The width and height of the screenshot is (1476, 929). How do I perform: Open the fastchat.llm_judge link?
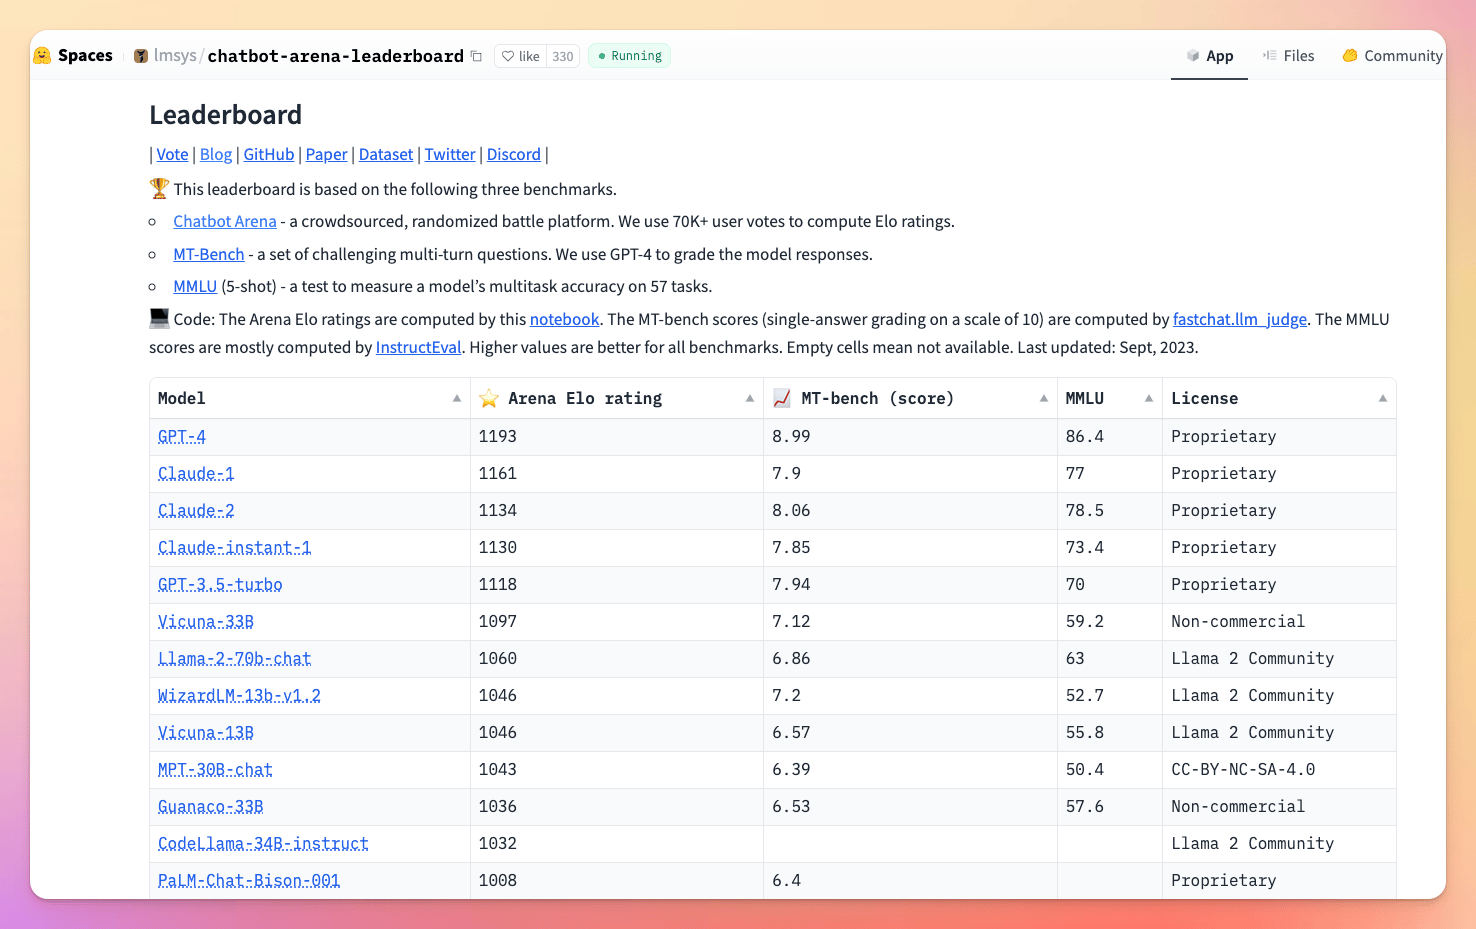click(x=1240, y=319)
